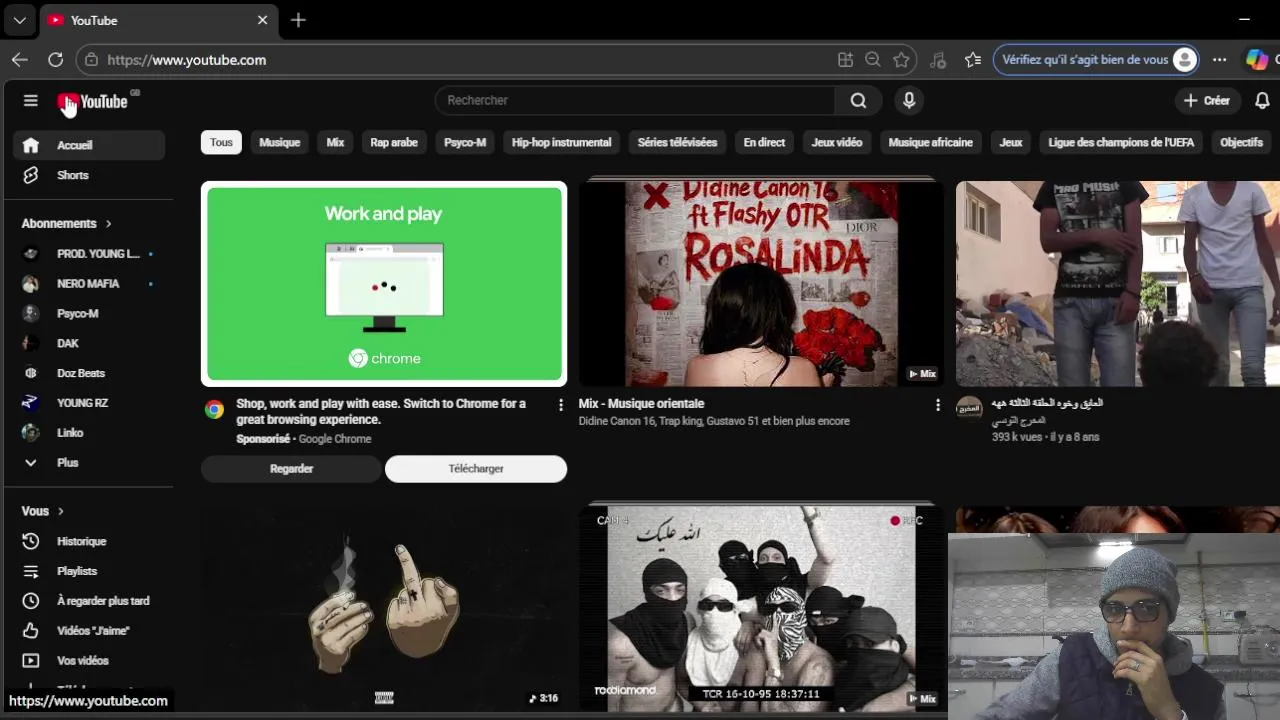
Task: Open browser tab search dropdown
Action: 19,20
